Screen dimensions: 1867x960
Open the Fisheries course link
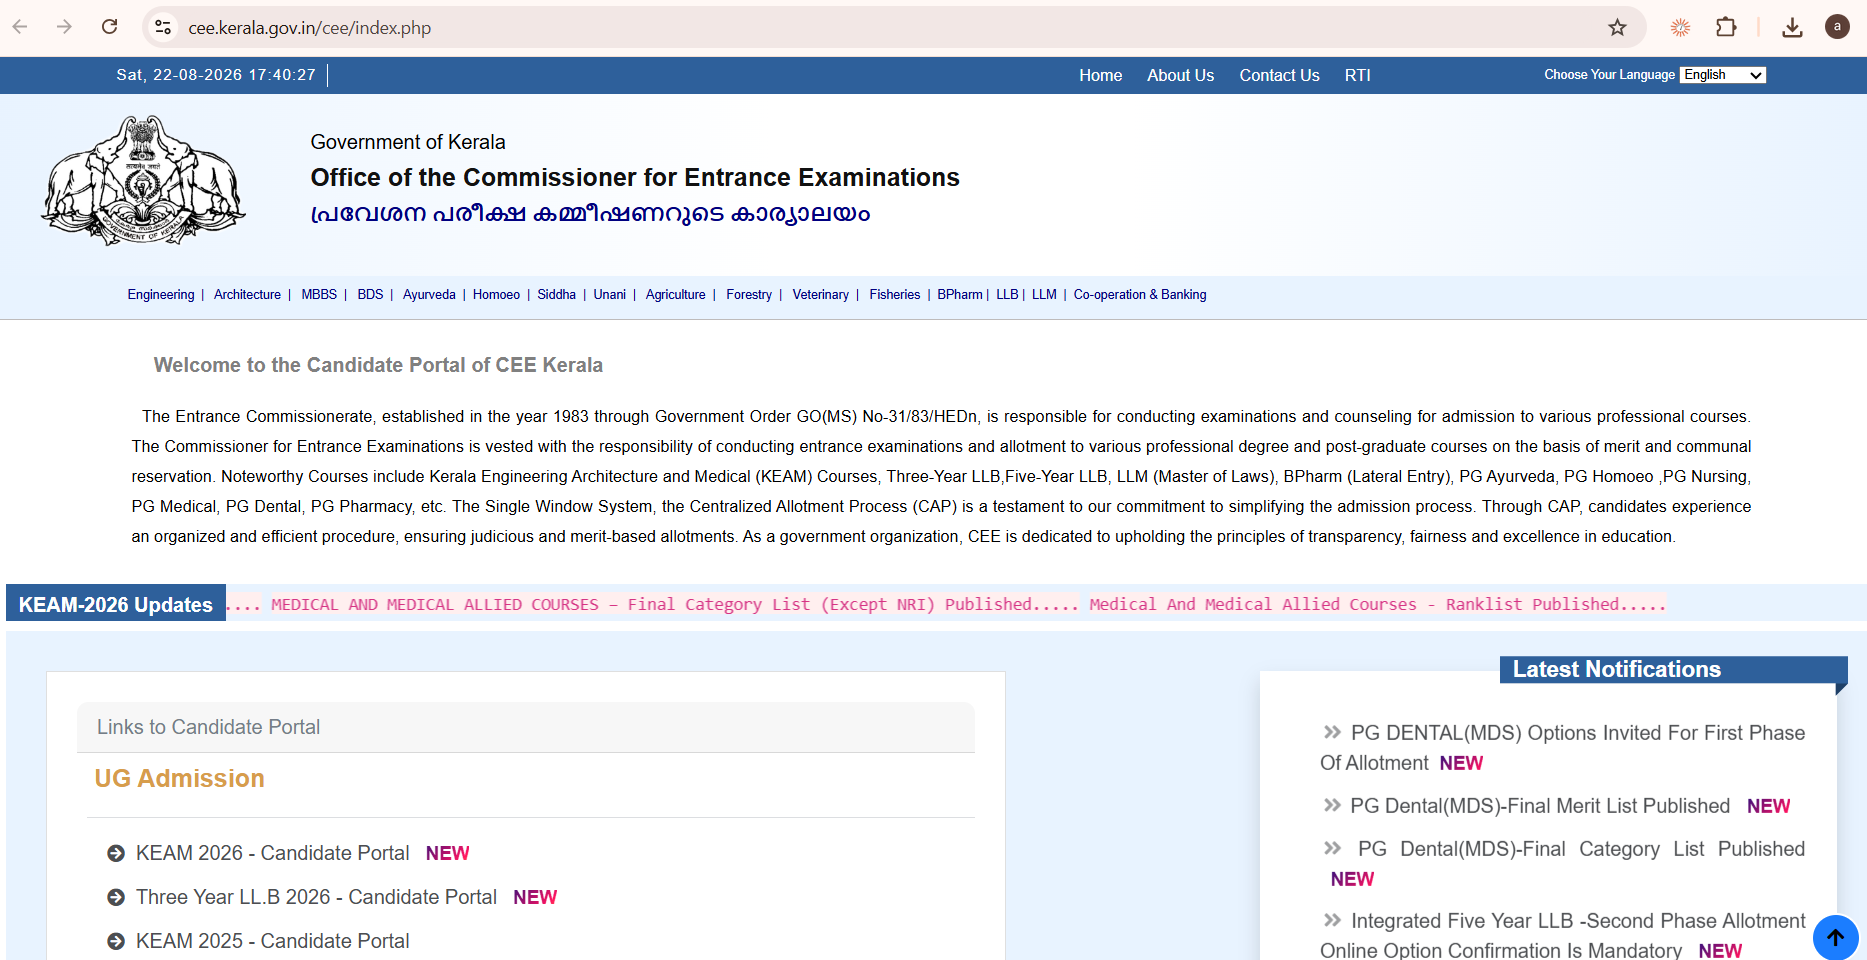894,294
